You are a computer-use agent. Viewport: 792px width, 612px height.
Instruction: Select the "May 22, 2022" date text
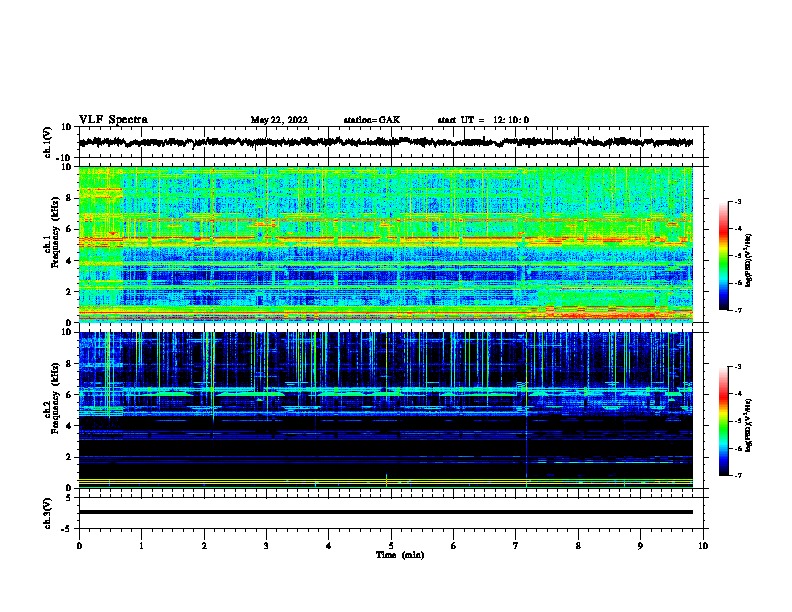279,120
